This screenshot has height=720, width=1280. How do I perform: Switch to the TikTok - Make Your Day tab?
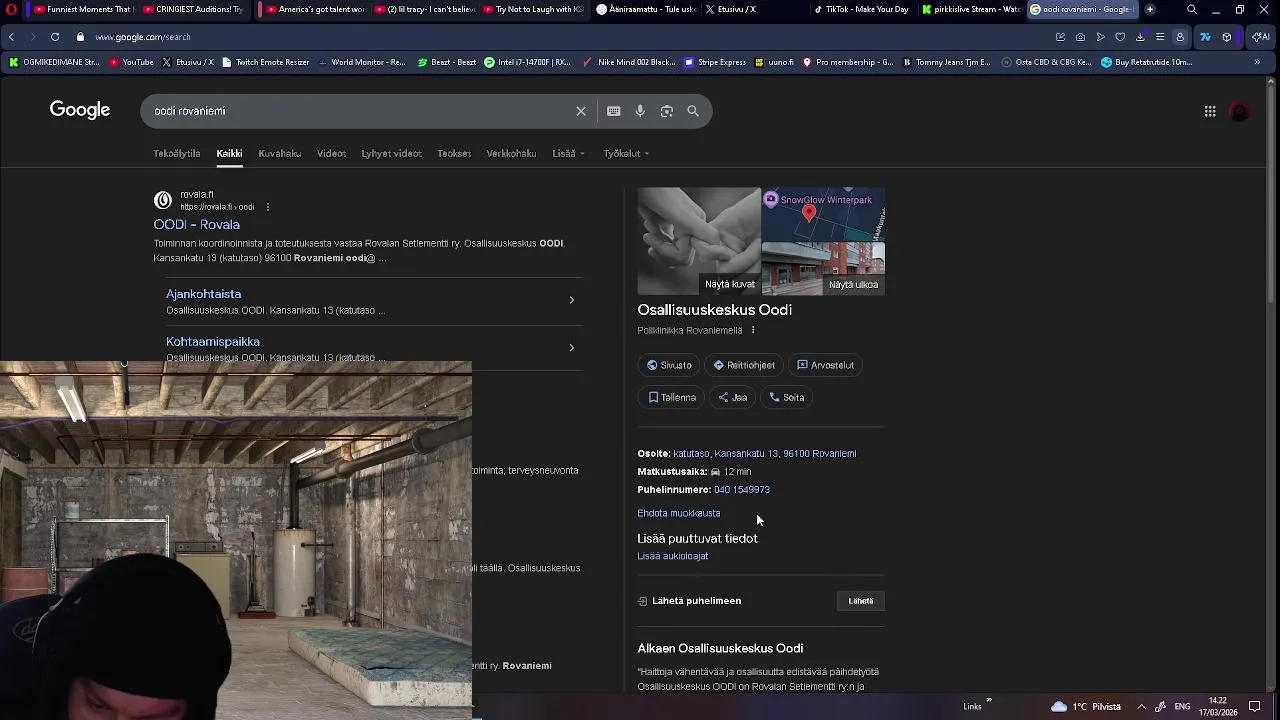tap(860, 9)
